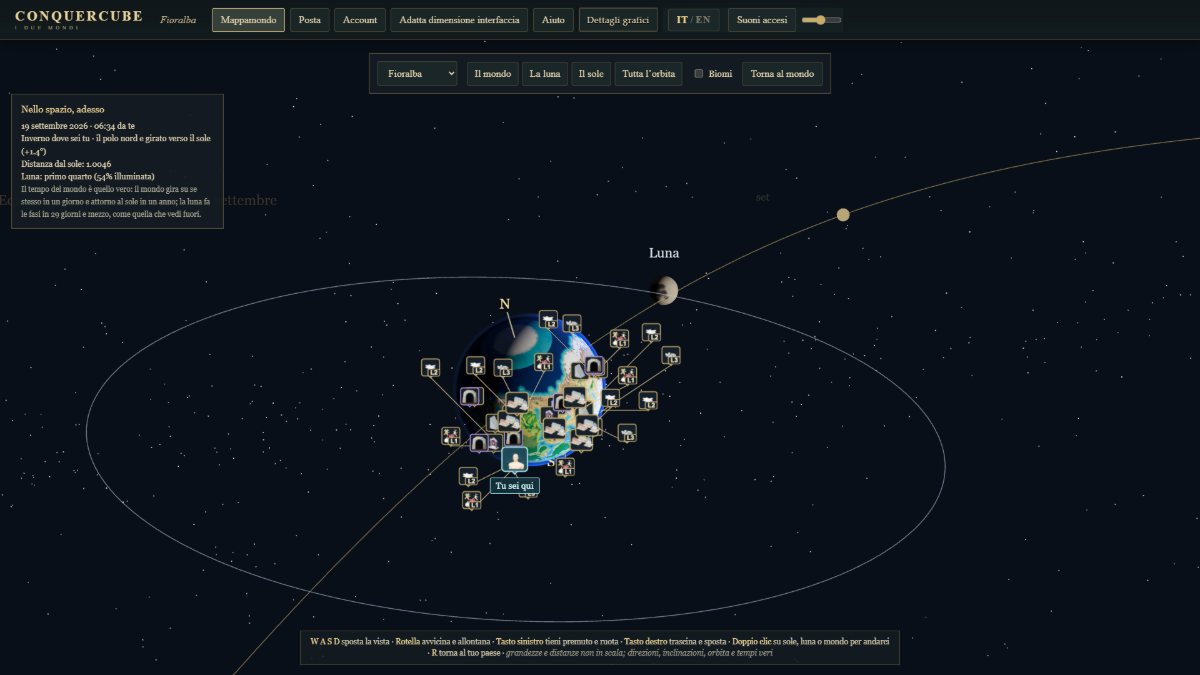The image size is (1200, 675).
Task: Click the purple tunnel marker on the globe's upper right
Action: [x=594, y=367]
